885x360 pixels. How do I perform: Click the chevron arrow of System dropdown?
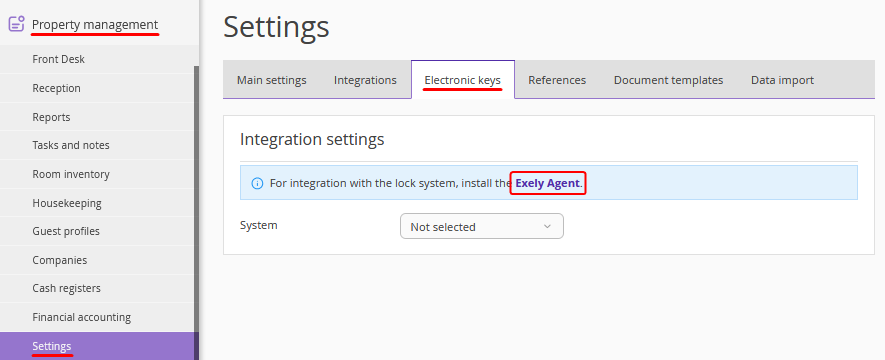(x=546, y=227)
